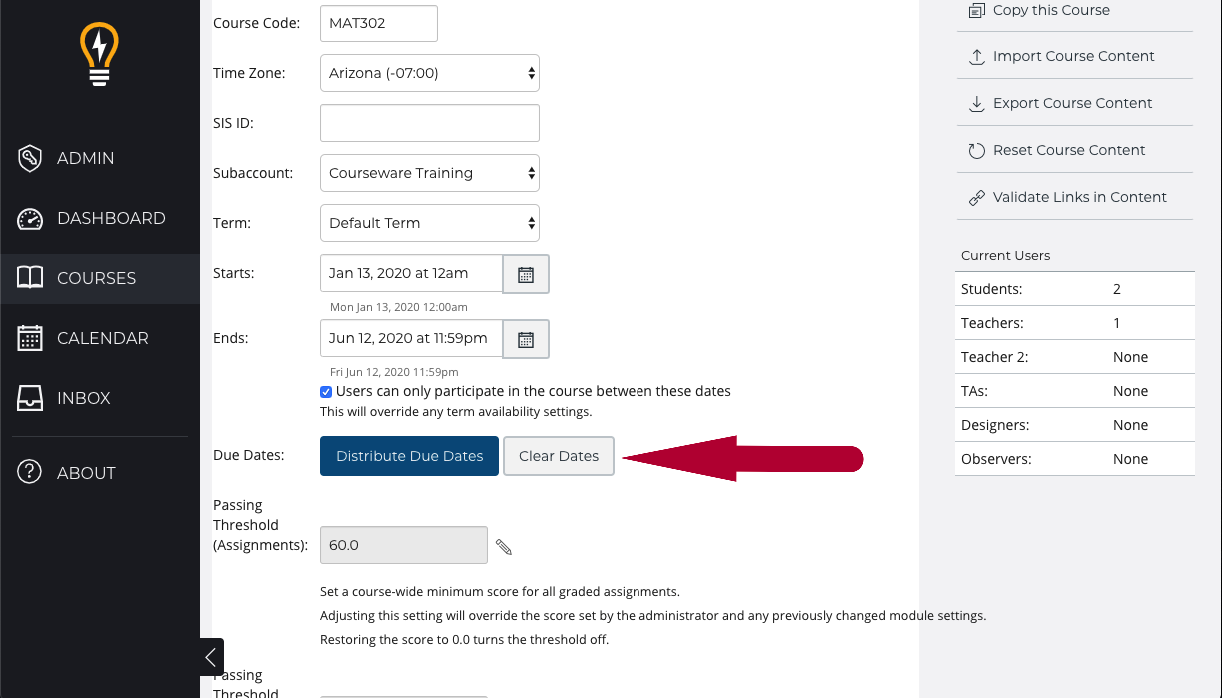Select Import Course Content
1222x698 pixels.
click(x=1074, y=56)
